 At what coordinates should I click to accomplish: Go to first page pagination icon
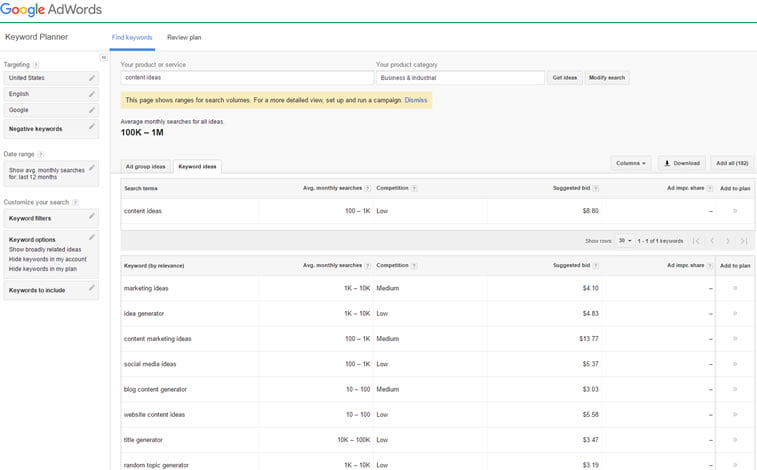696,241
